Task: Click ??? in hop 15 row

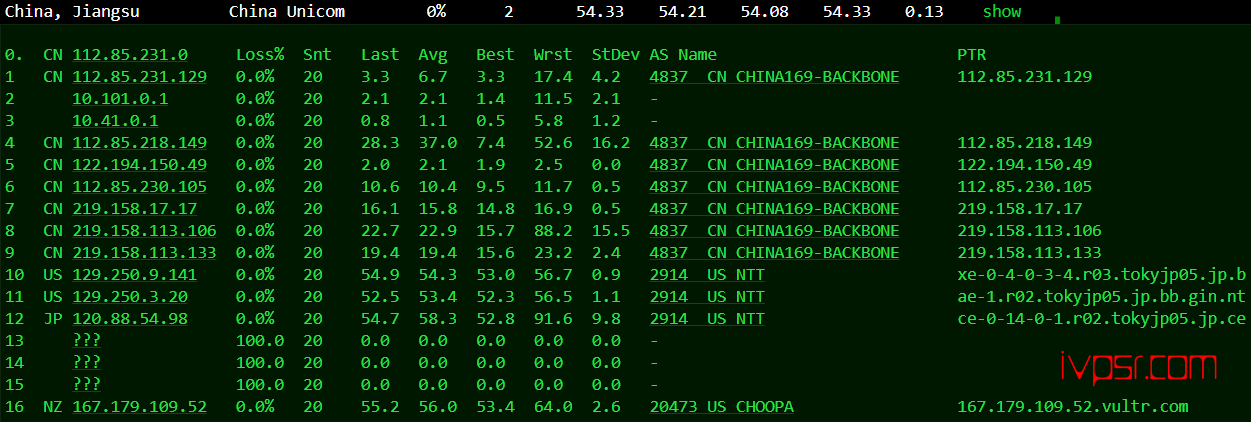Action: [x=87, y=384]
